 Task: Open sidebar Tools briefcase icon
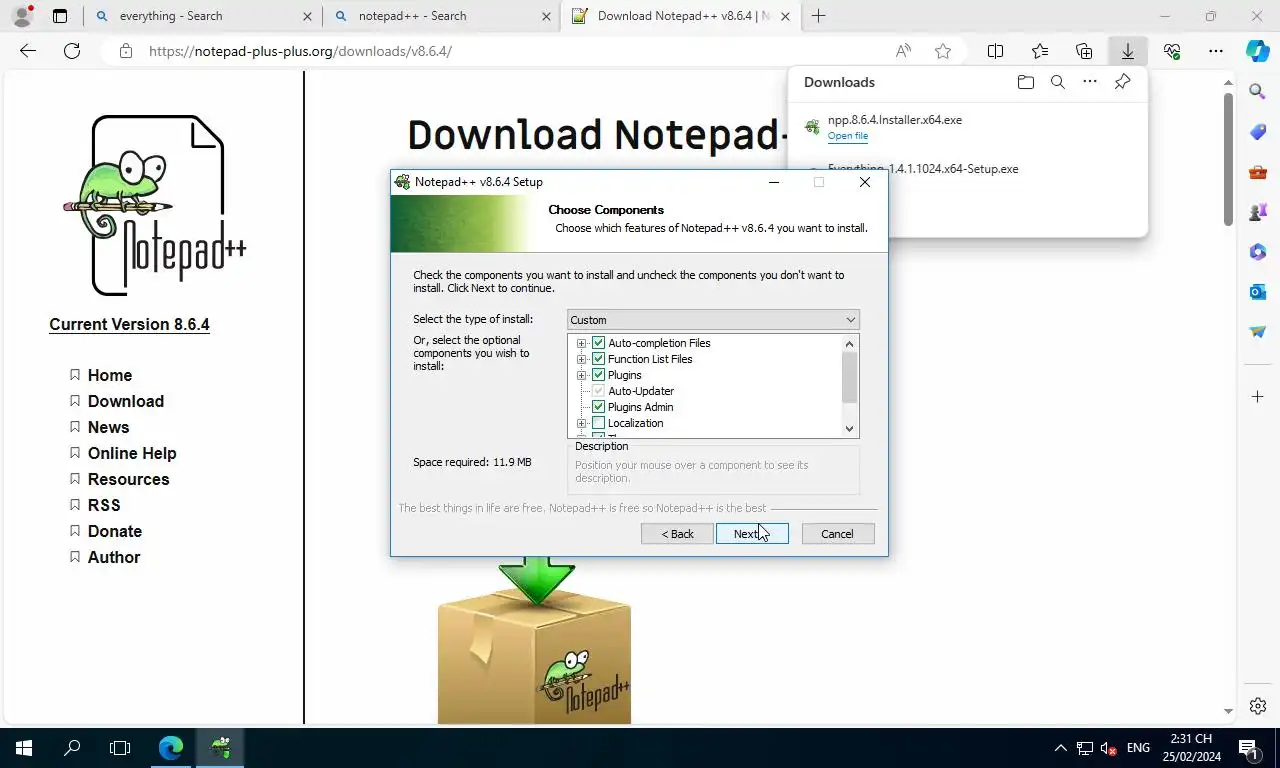point(1258,172)
